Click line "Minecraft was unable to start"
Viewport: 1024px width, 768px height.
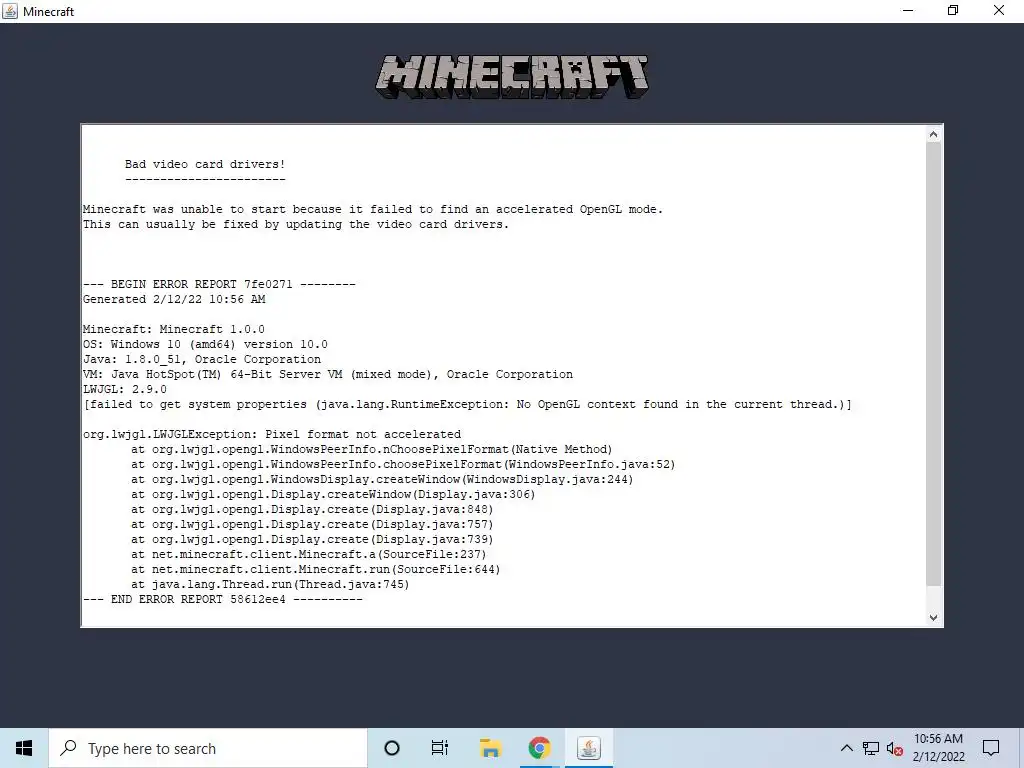coord(373,210)
